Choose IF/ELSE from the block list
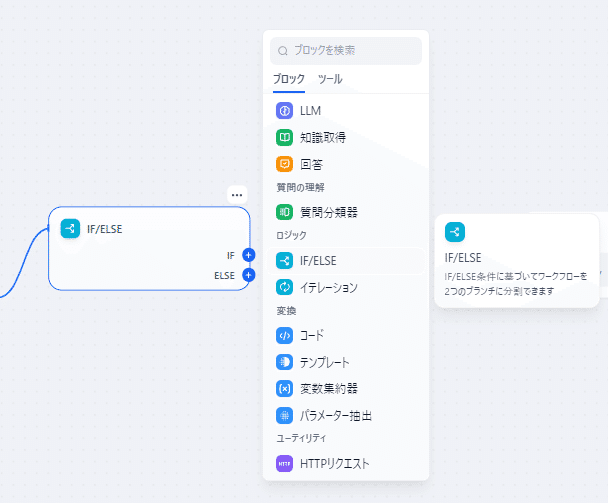The height and width of the screenshot is (503, 608). (320, 260)
